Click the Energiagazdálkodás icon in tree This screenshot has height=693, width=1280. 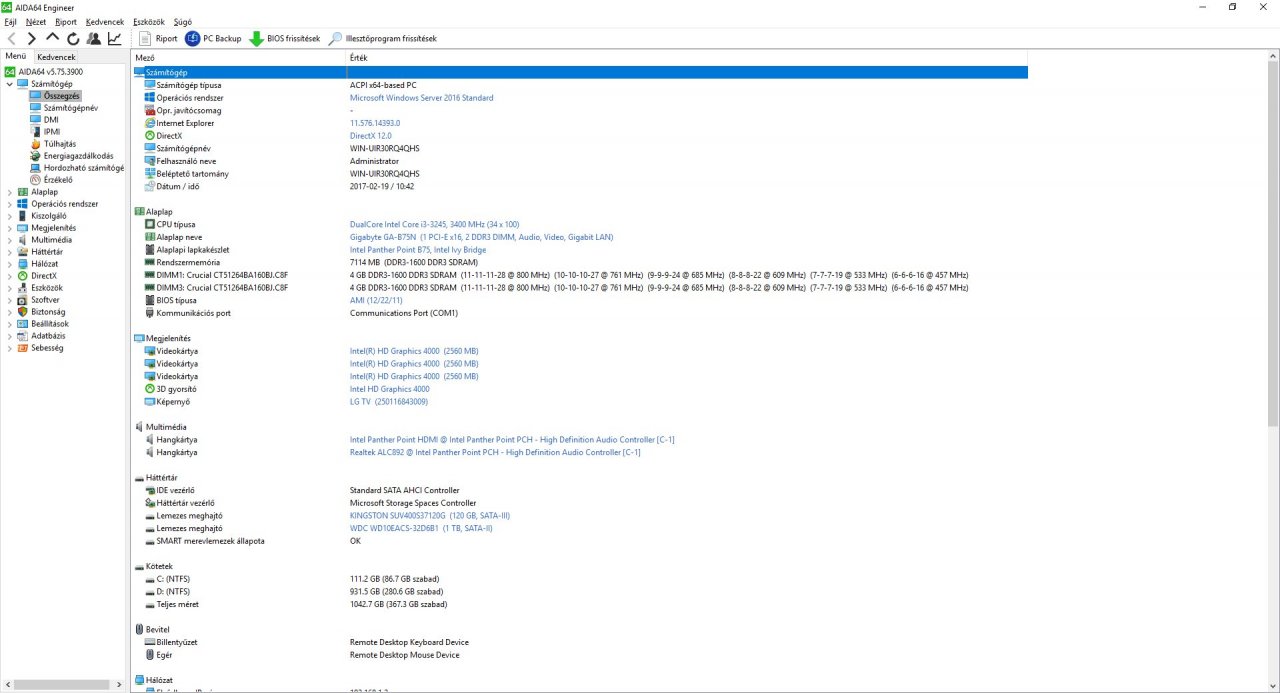point(36,156)
